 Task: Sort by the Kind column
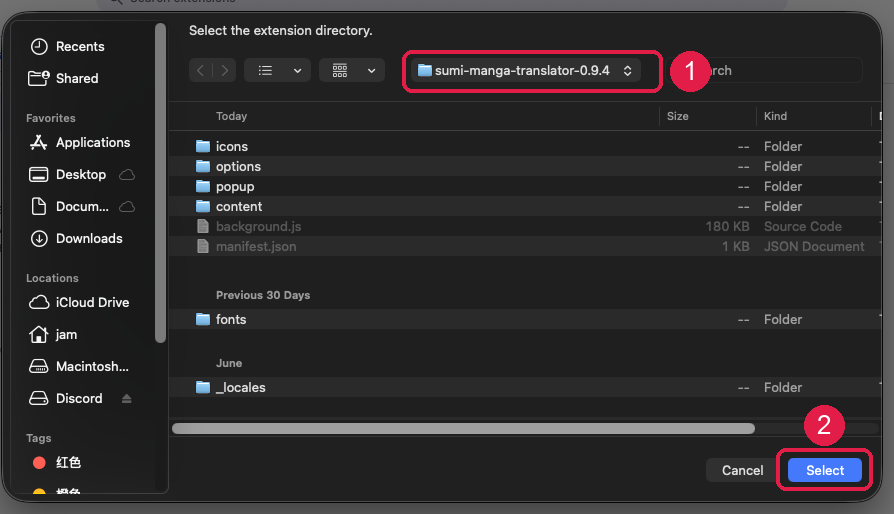(775, 116)
